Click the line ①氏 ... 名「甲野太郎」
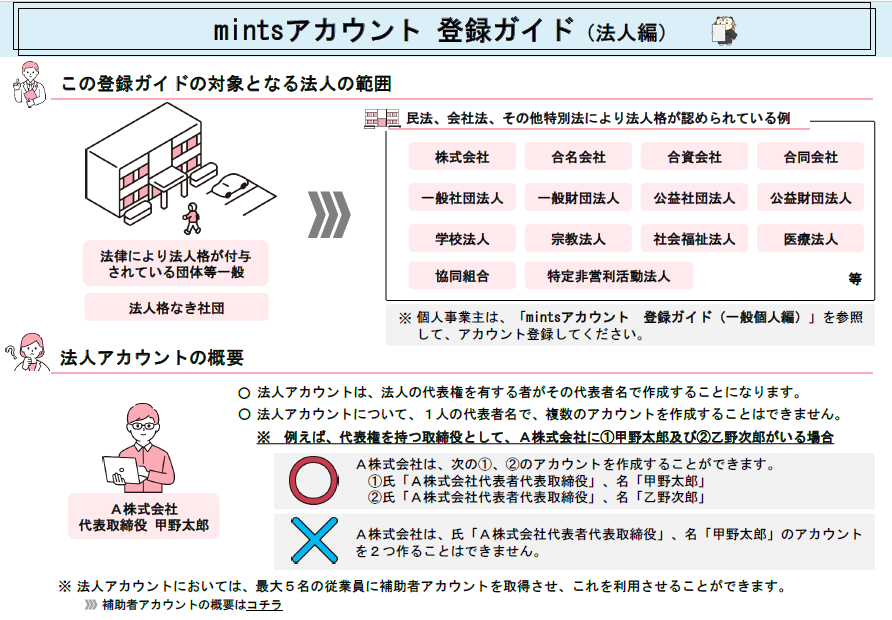The height and width of the screenshot is (620, 892). point(537,481)
